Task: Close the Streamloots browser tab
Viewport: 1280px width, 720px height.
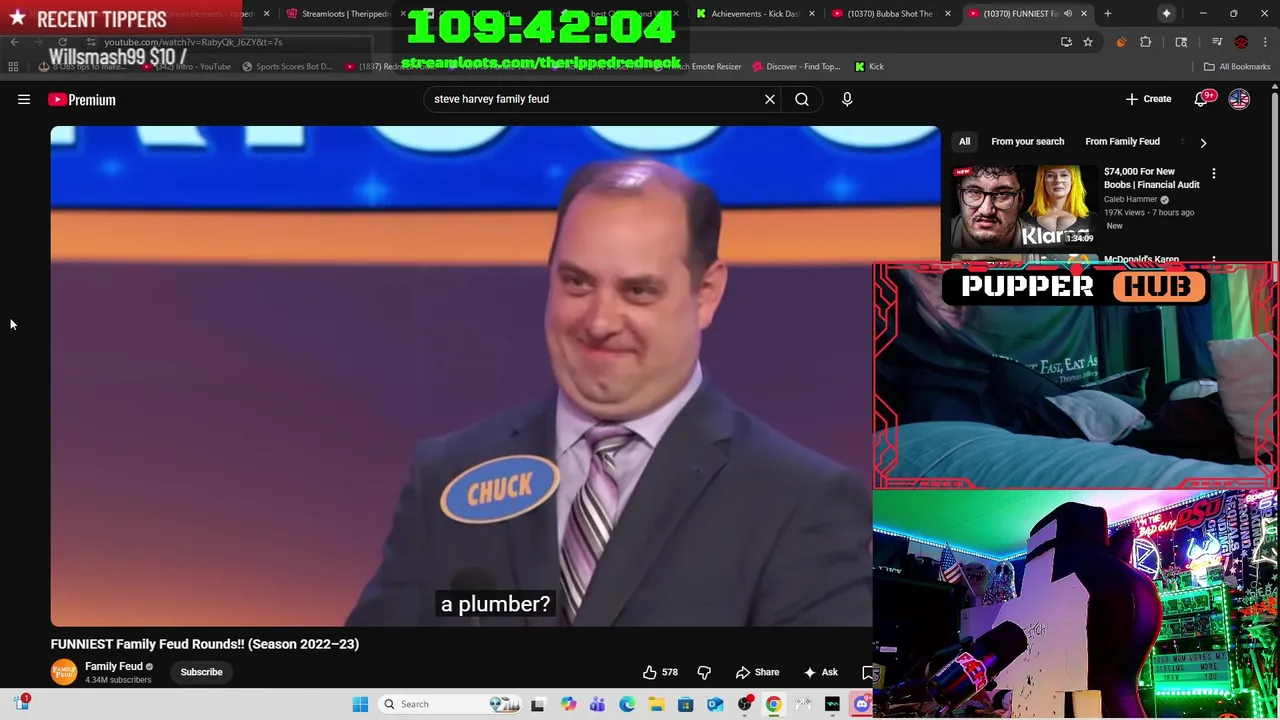Action: pyautogui.click(x=403, y=14)
